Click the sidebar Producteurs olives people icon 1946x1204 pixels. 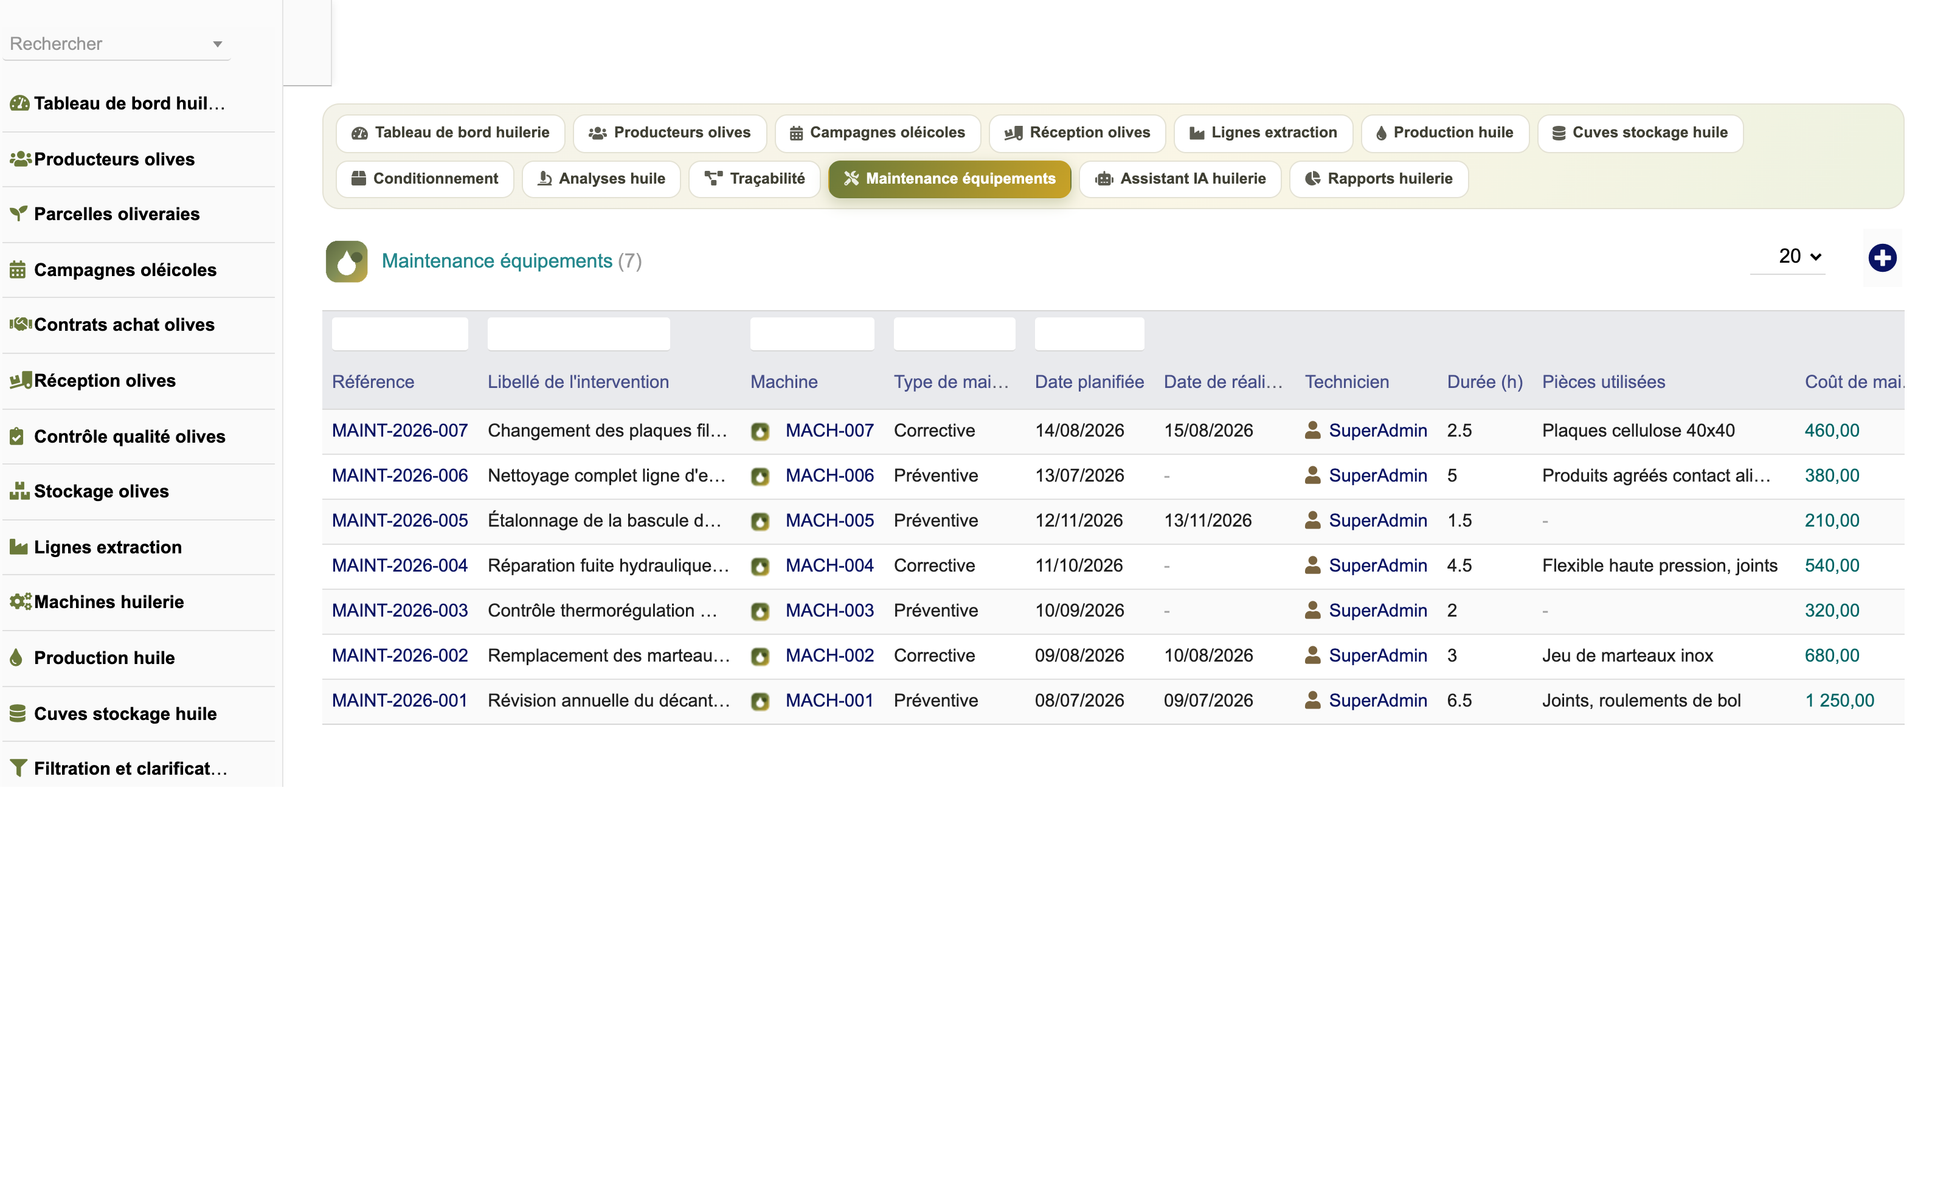(20, 159)
